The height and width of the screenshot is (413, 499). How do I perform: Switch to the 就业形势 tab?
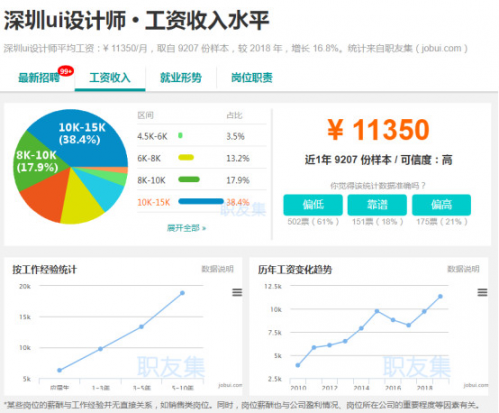(x=181, y=78)
